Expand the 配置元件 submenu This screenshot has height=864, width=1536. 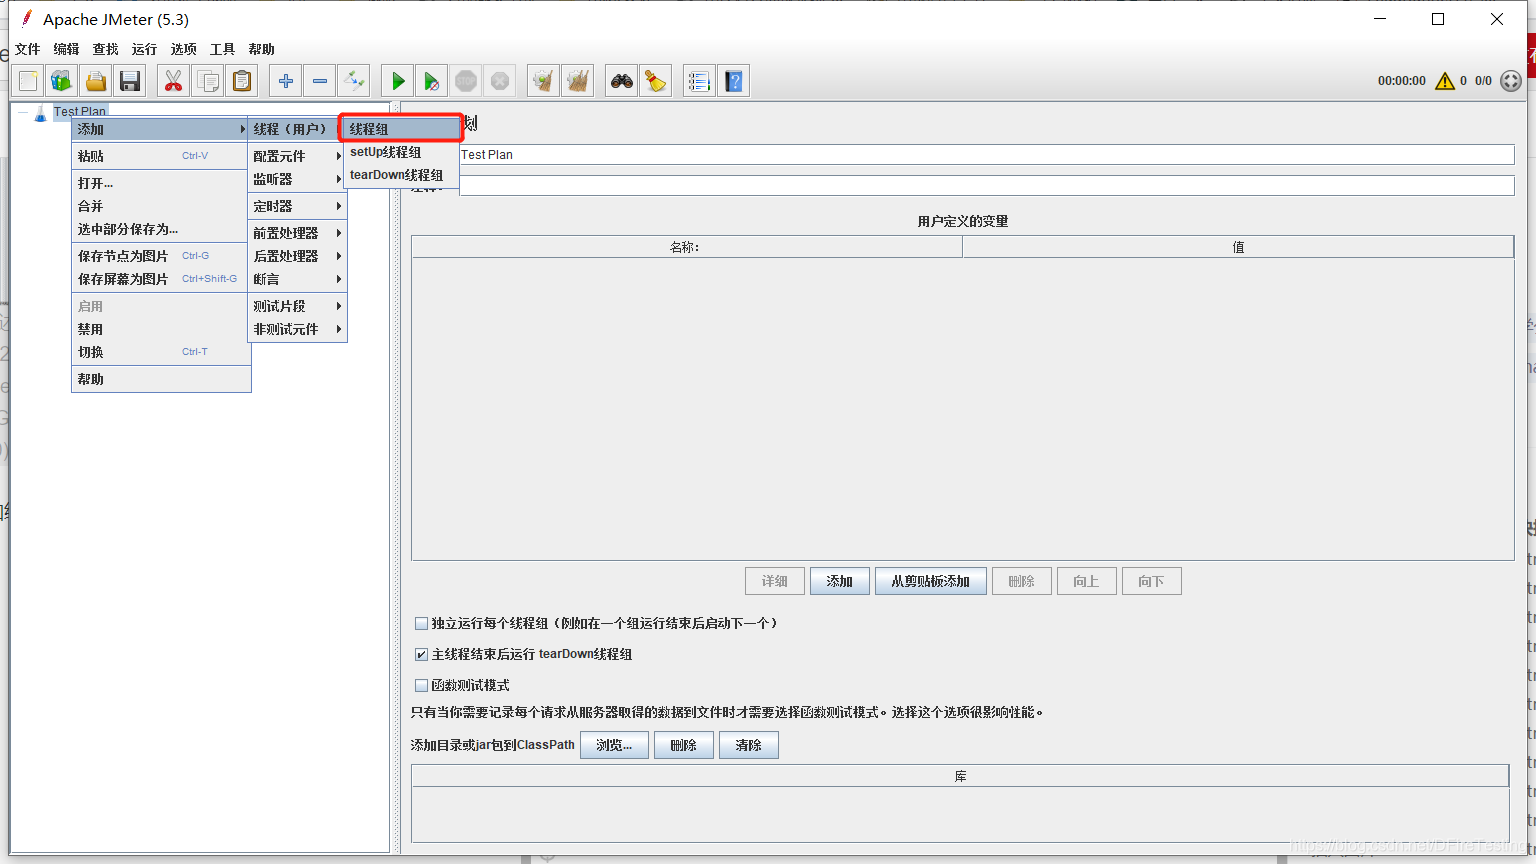[297, 156]
